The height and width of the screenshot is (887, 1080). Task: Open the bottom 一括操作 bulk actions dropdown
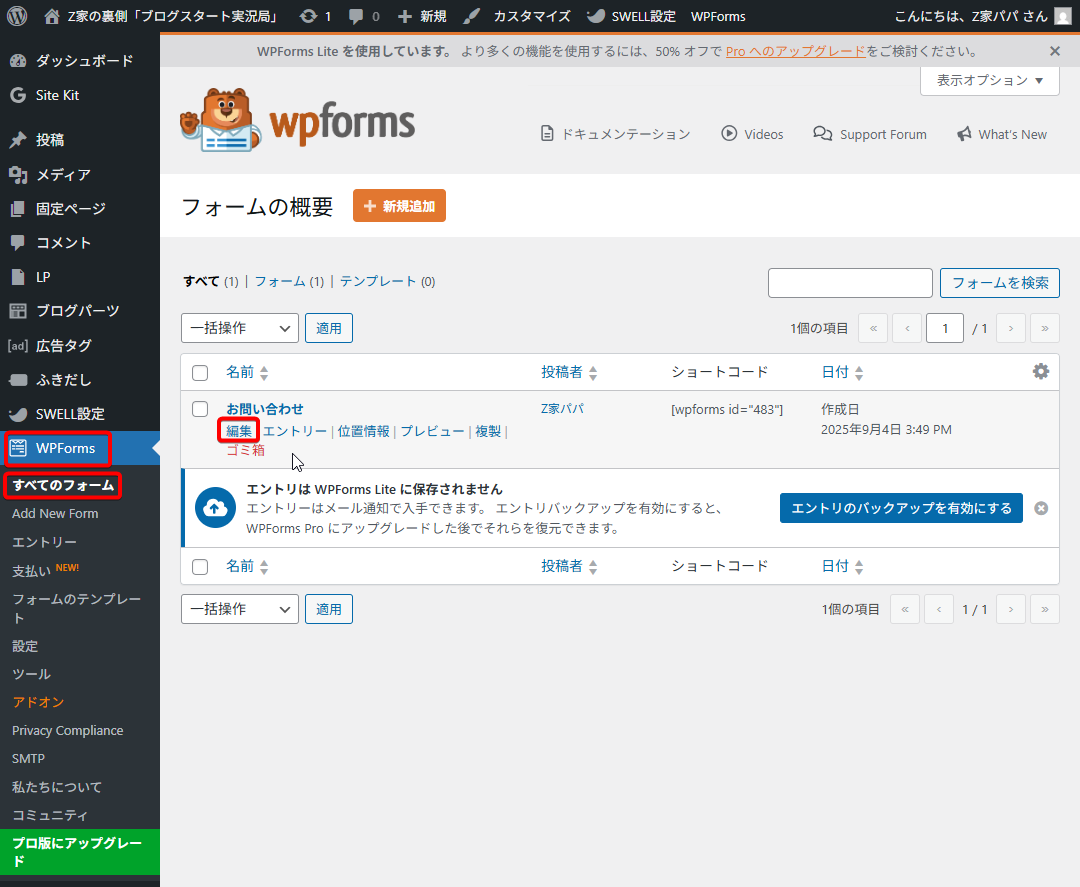[x=239, y=609]
